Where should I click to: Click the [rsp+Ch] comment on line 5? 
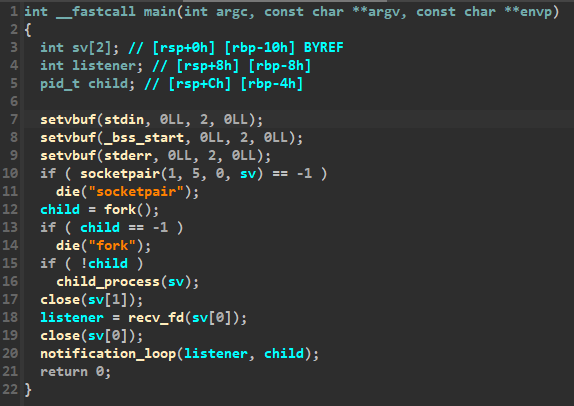pos(200,83)
